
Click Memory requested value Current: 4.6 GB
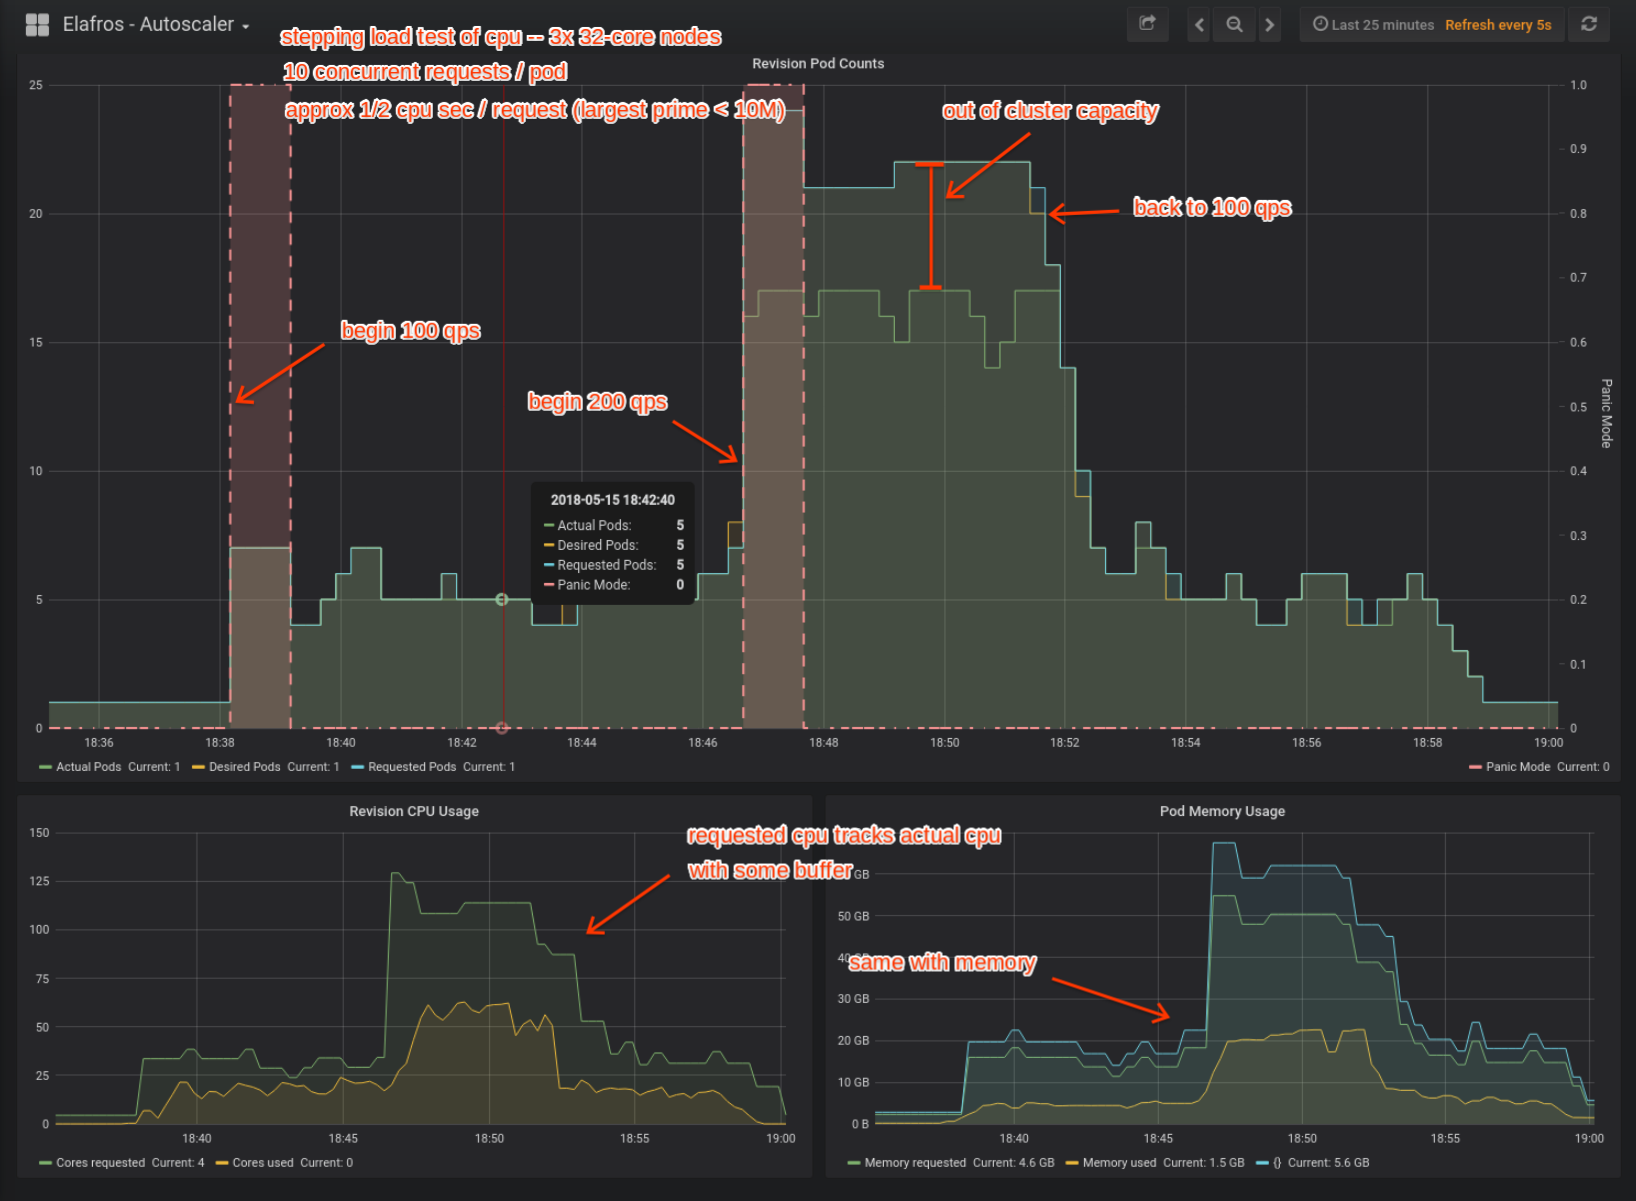coord(1013,1163)
